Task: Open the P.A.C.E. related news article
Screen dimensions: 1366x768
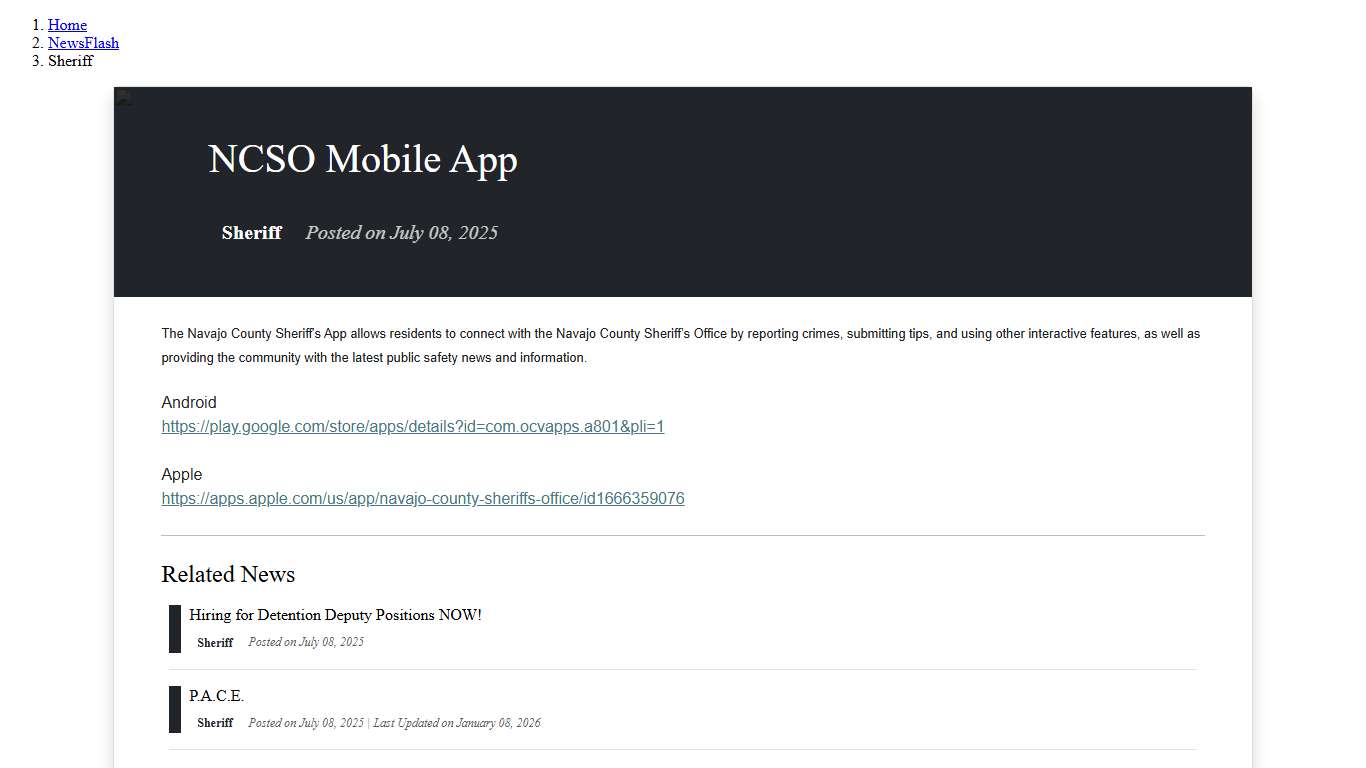Action: 217,695
